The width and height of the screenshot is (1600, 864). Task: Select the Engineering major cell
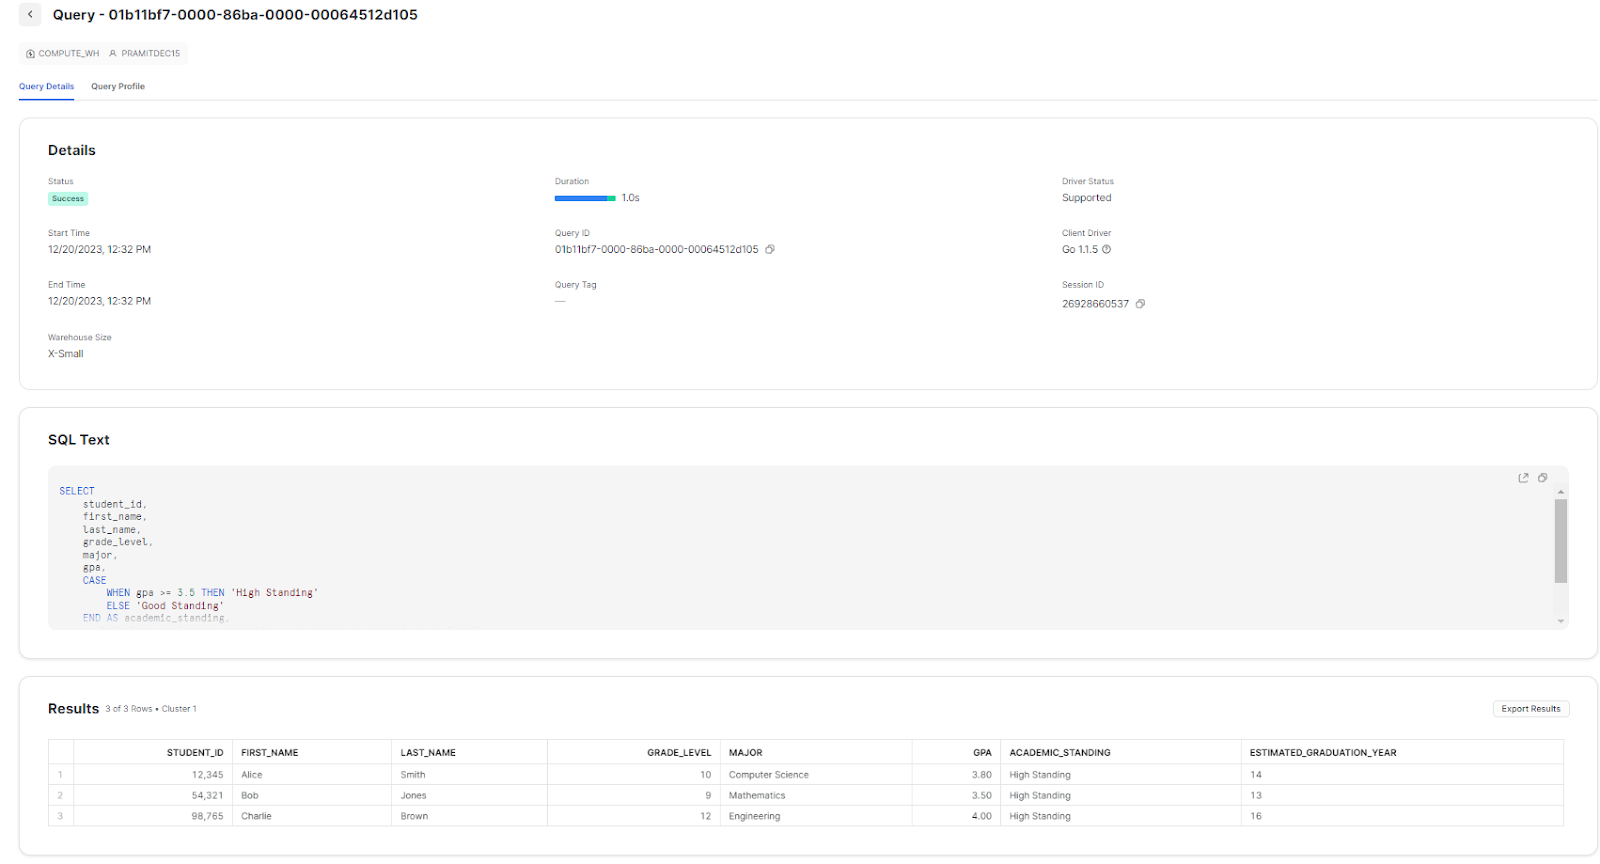pos(816,816)
